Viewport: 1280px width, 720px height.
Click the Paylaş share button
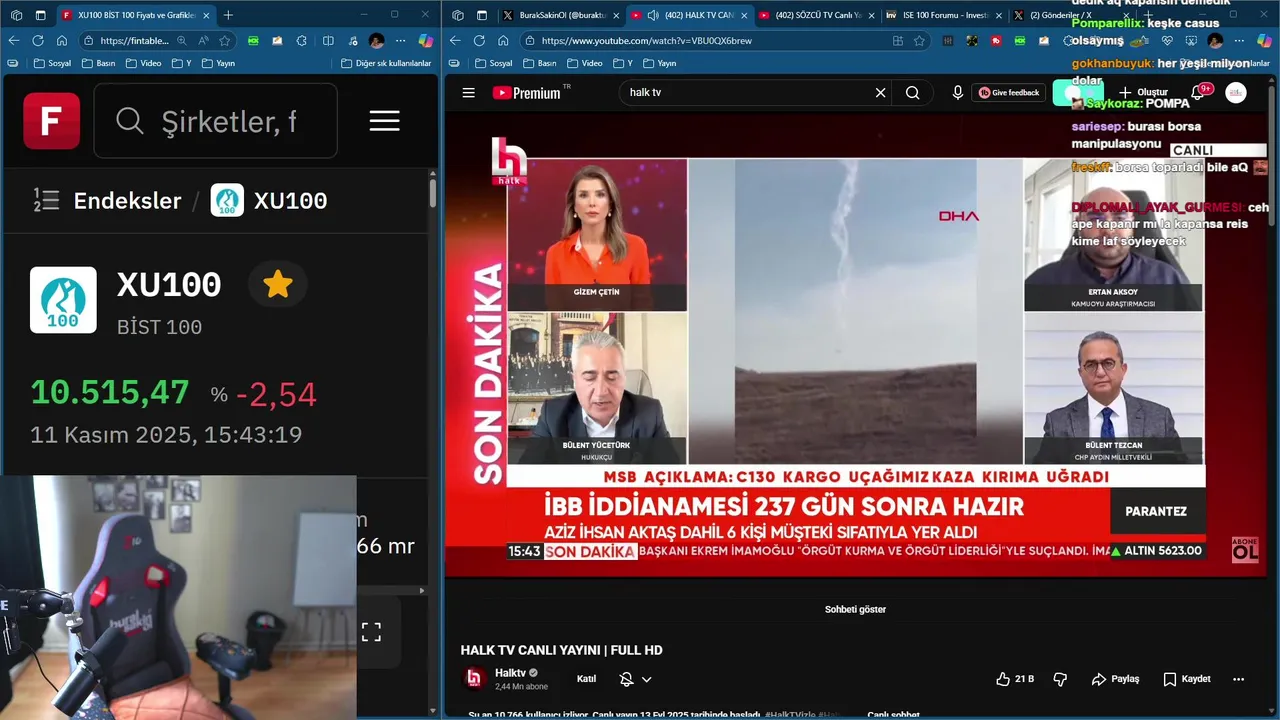pyautogui.click(x=1115, y=679)
